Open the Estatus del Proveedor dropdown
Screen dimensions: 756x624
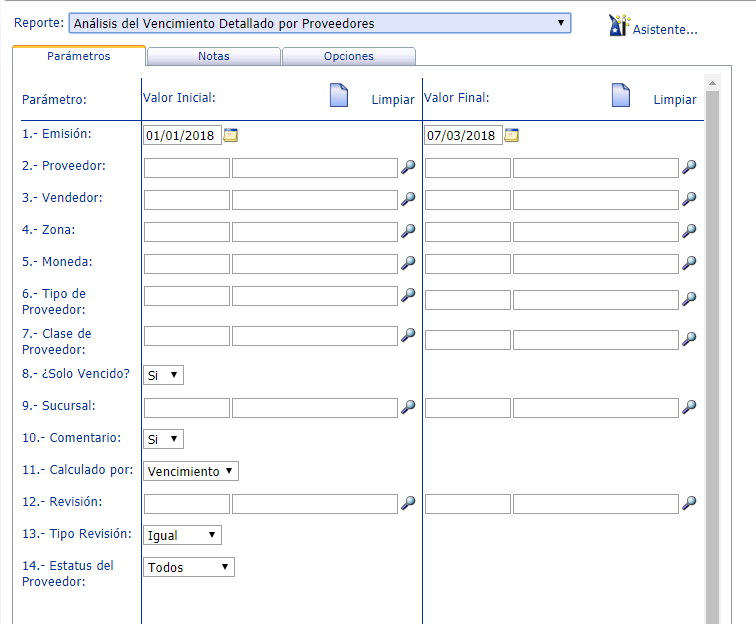[189, 567]
